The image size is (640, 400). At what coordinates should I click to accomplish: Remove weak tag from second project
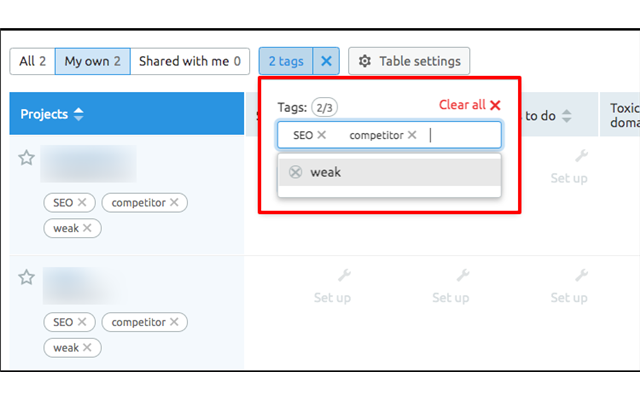click(87, 348)
